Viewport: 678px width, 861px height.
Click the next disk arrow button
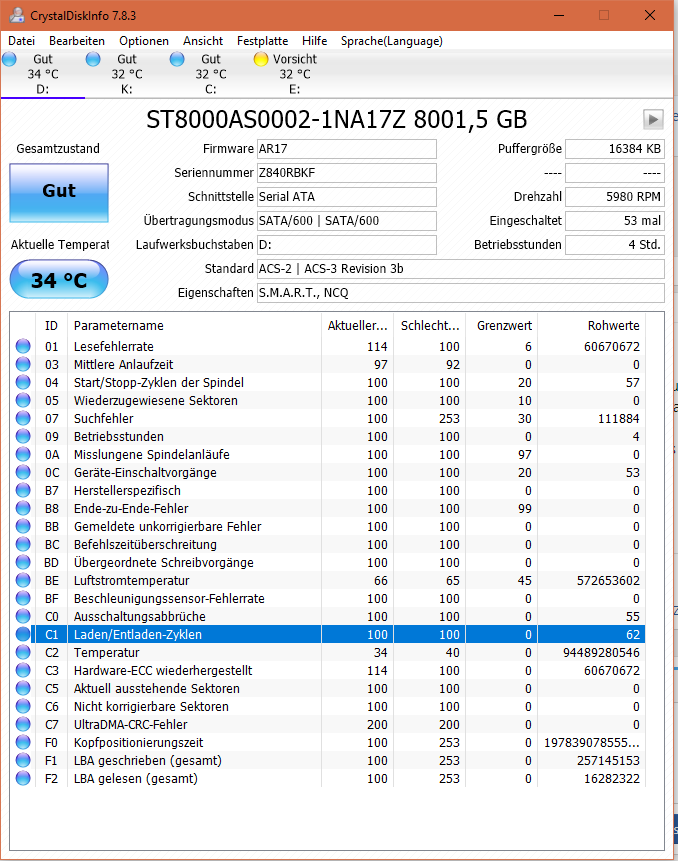[x=653, y=119]
